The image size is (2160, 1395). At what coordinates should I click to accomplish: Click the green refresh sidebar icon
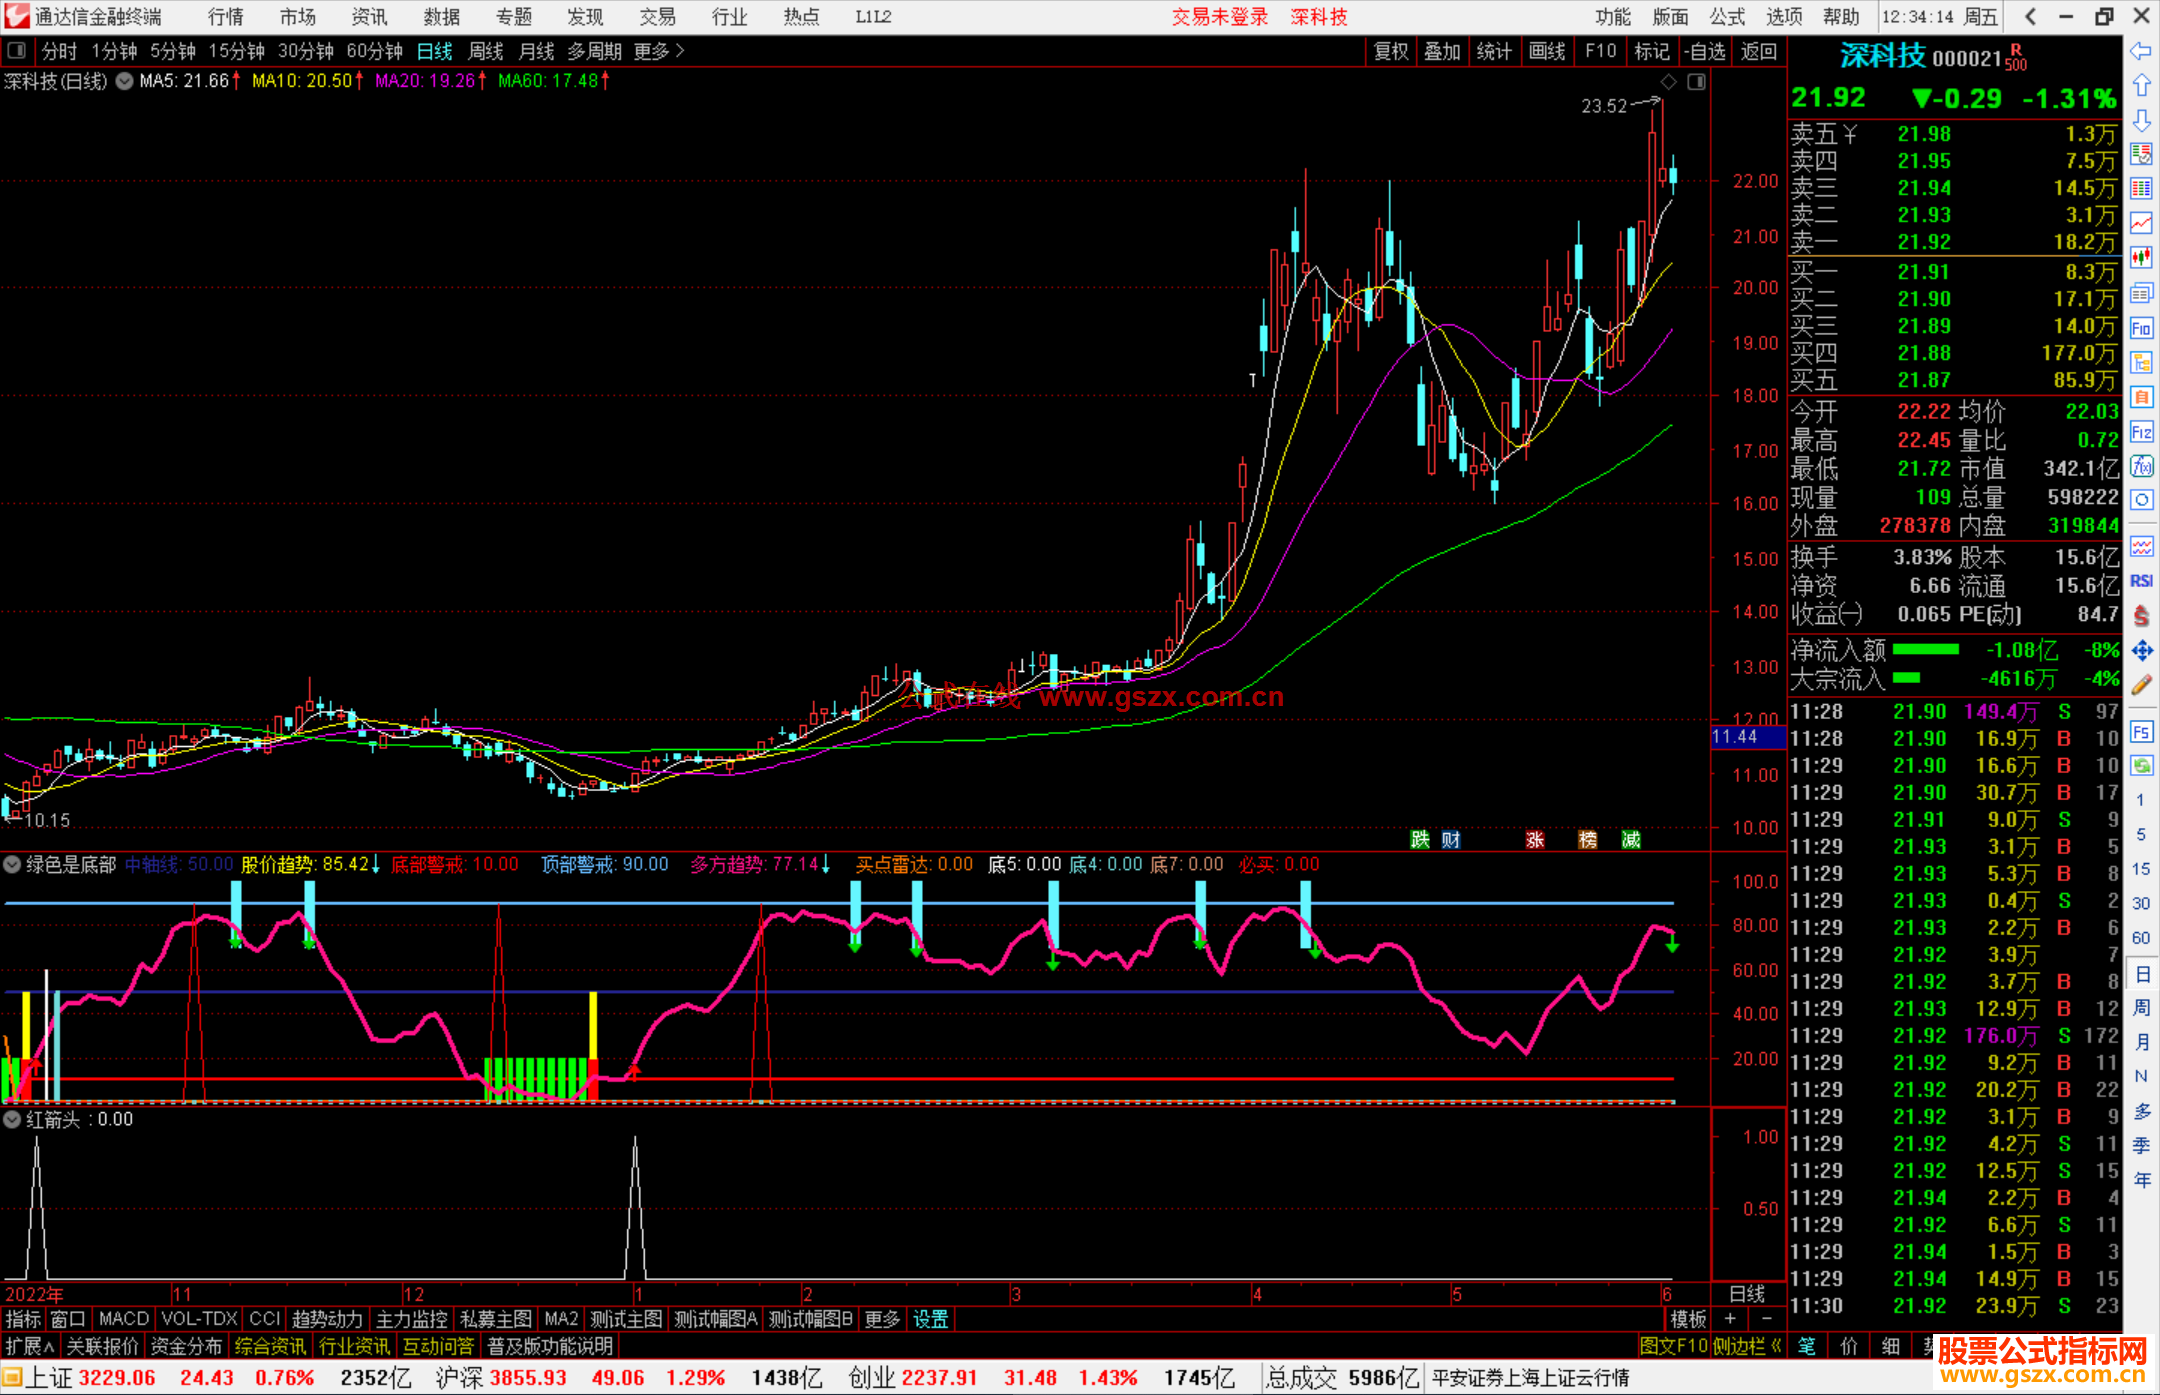pos(2141,766)
